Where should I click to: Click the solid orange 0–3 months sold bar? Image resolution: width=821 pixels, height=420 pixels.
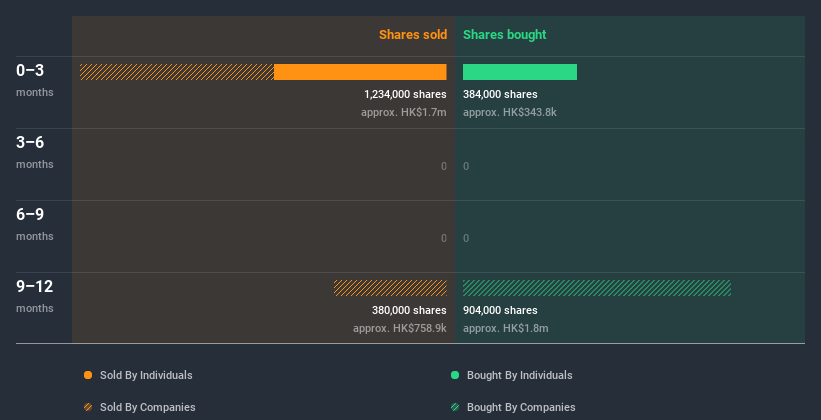pyautogui.click(x=360, y=72)
